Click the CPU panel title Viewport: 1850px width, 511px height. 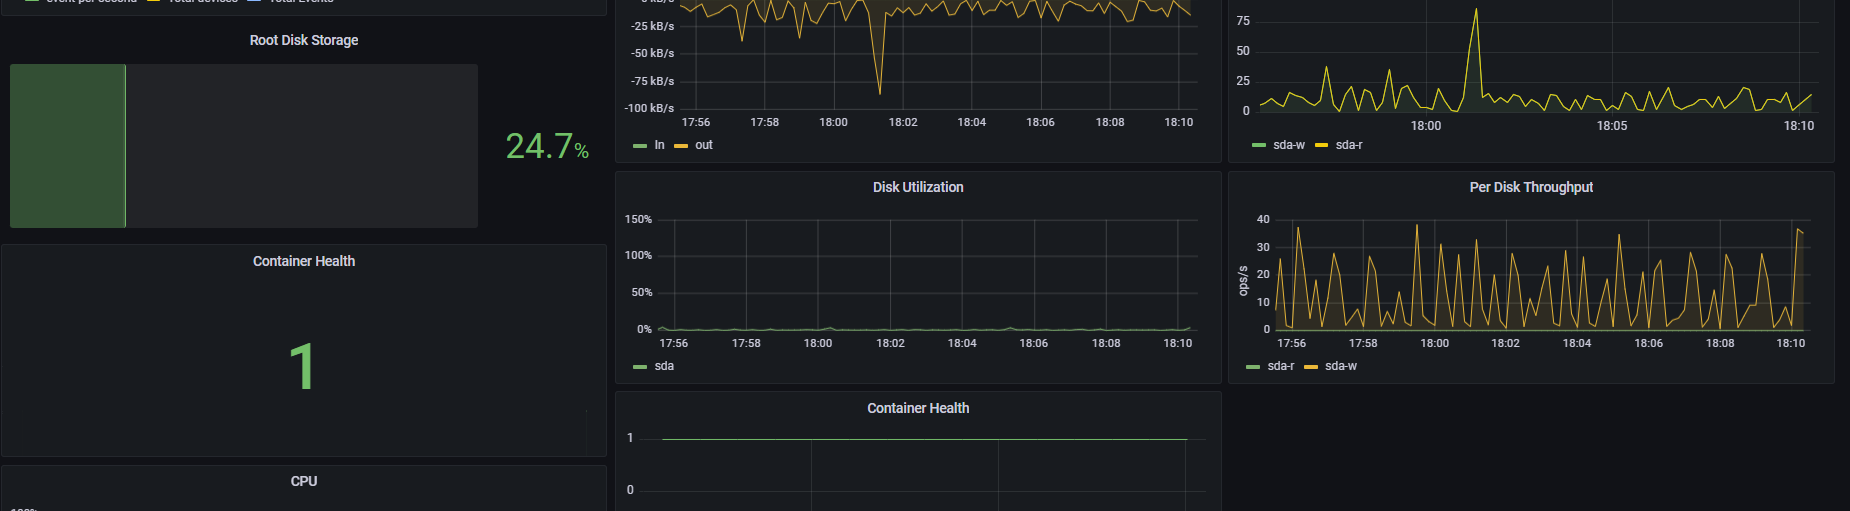(x=304, y=481)
